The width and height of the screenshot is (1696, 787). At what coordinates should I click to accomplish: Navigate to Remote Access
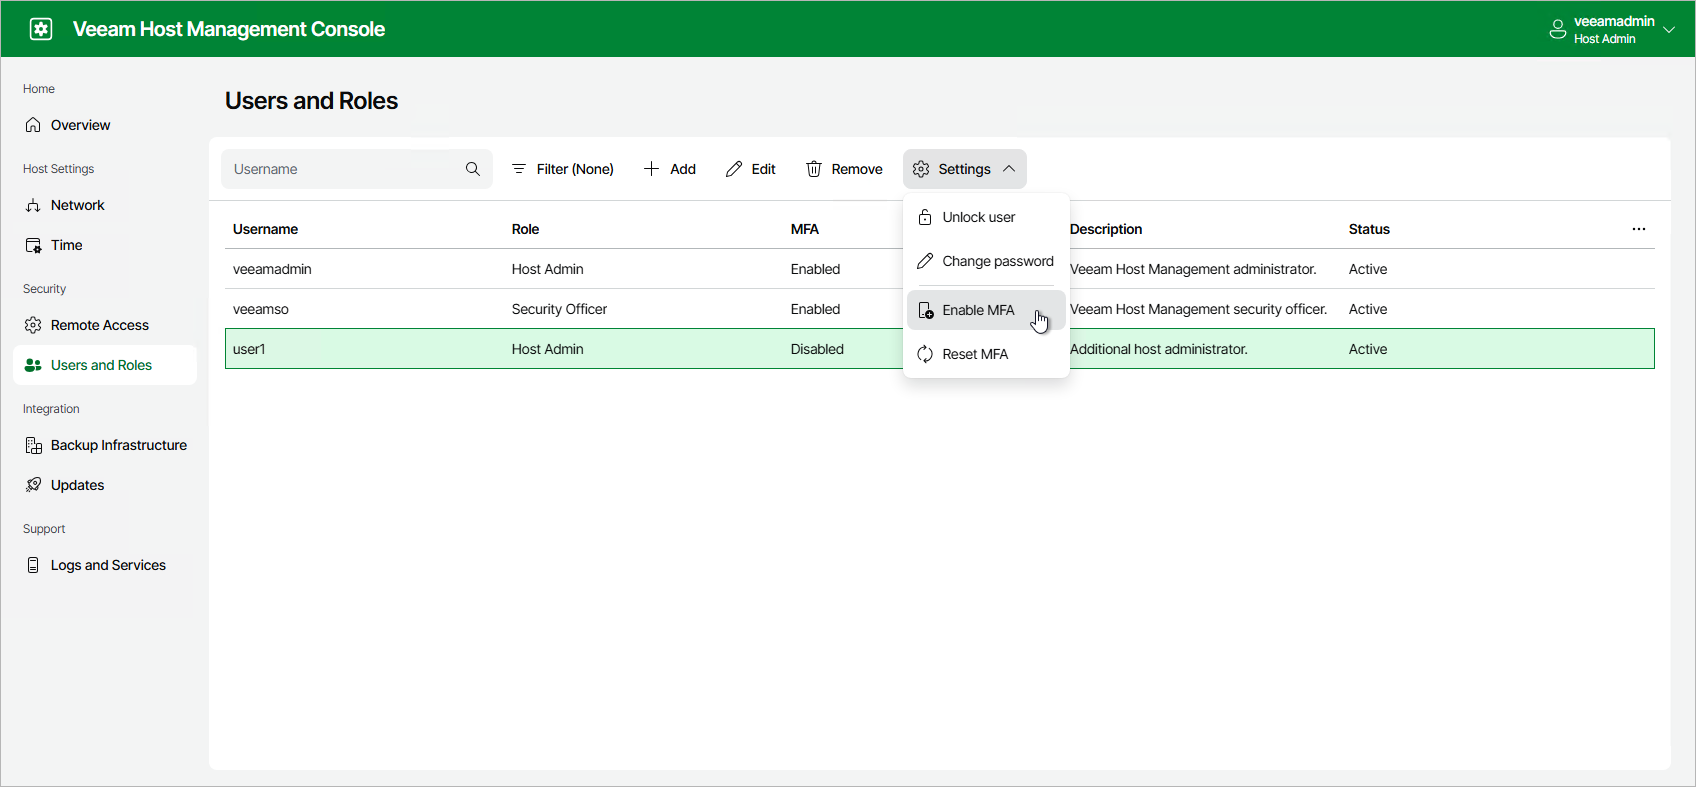click(105, 325)
